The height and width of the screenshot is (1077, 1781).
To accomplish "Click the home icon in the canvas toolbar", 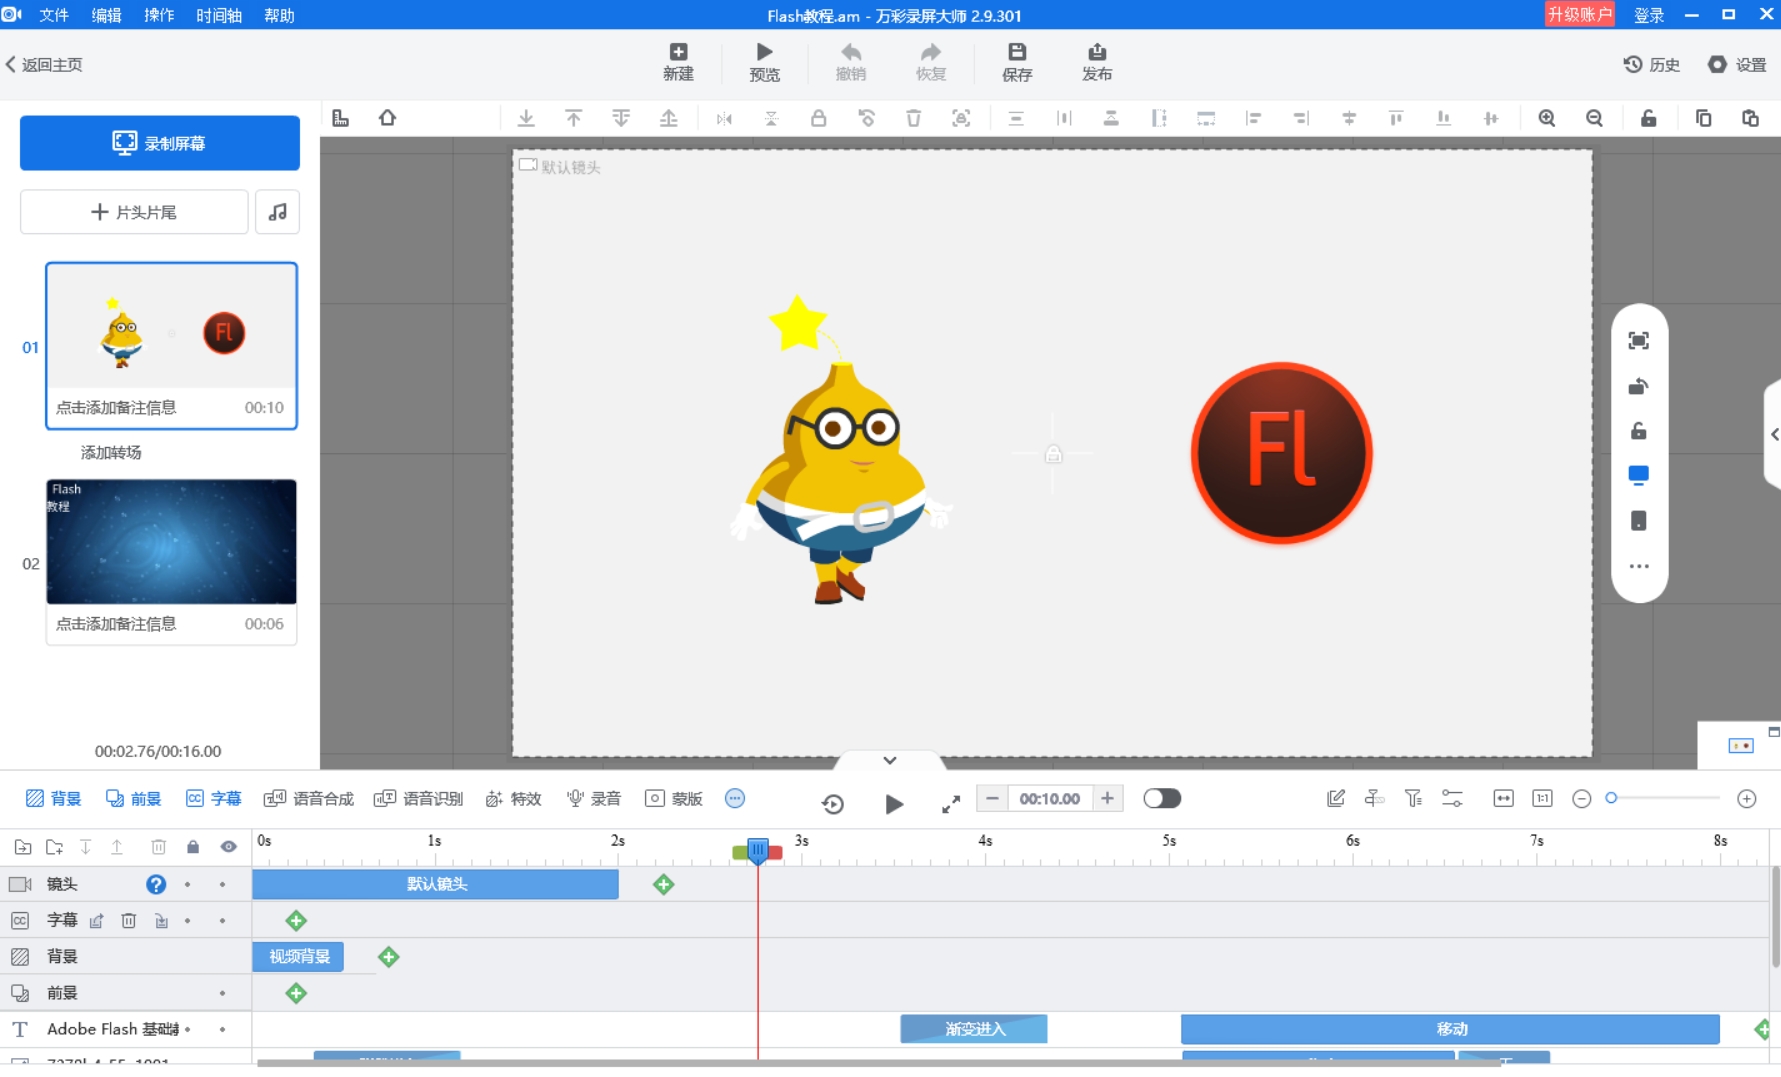I will pyautogui.click(x=388, y=118).
